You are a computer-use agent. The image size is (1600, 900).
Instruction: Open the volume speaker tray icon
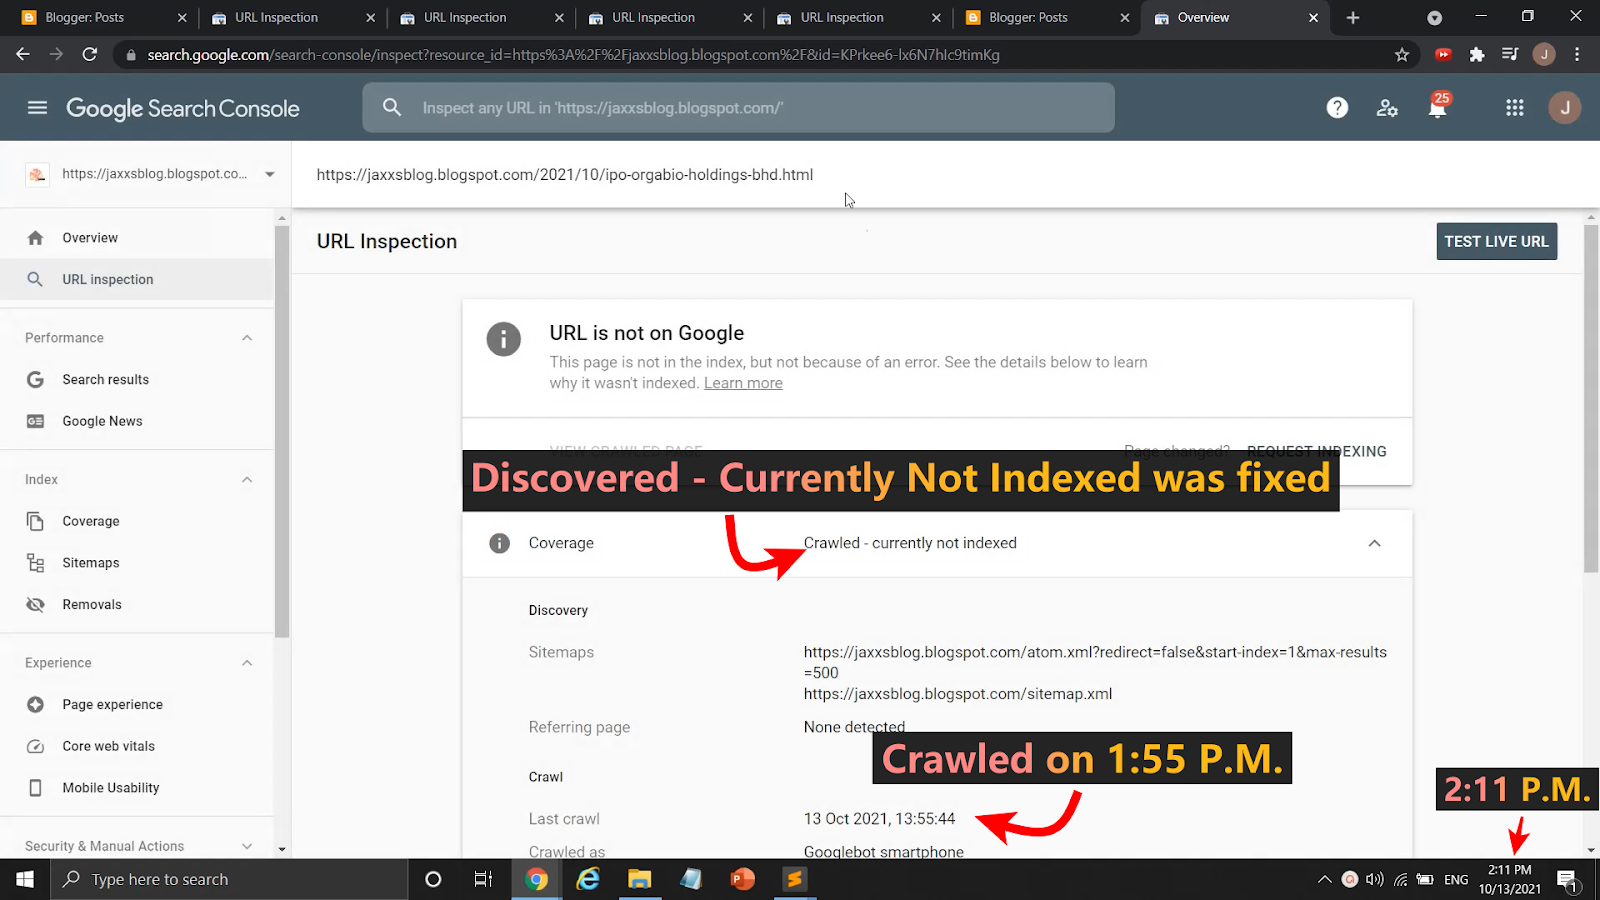click(x=1375, y=880)
